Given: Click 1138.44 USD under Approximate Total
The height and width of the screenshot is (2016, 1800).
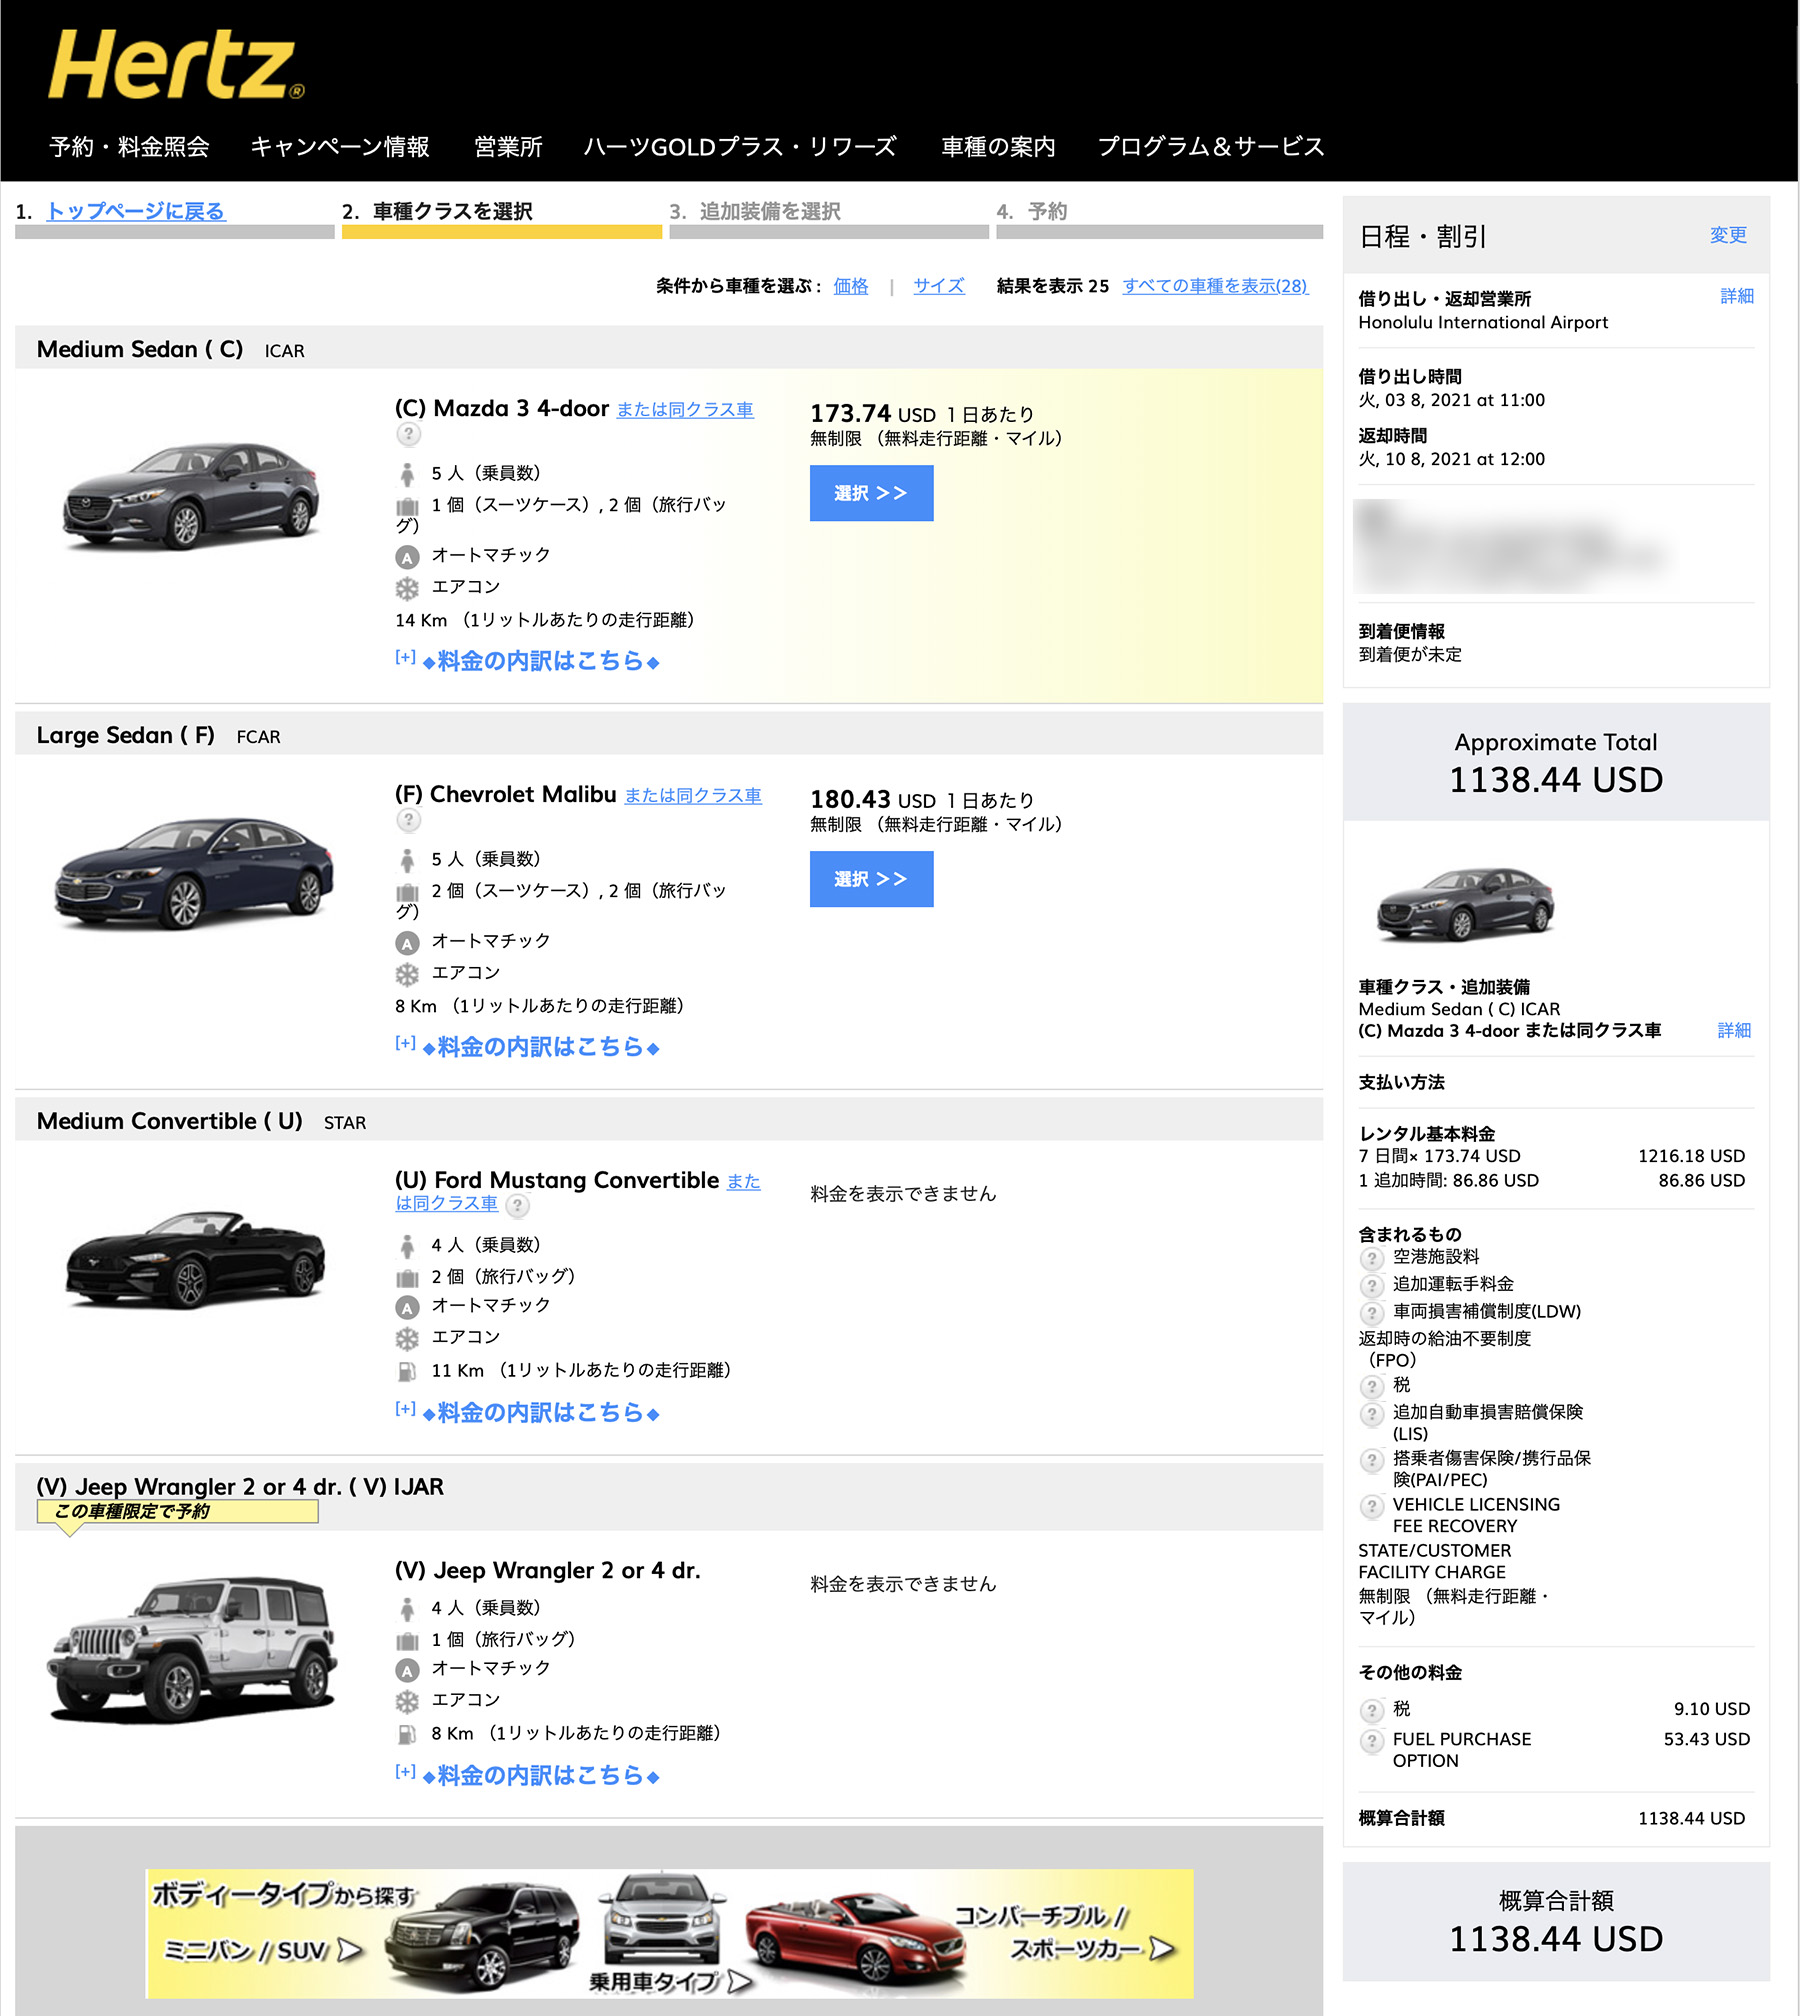Looking at the screenshot, I should [x=1556, y=780].
